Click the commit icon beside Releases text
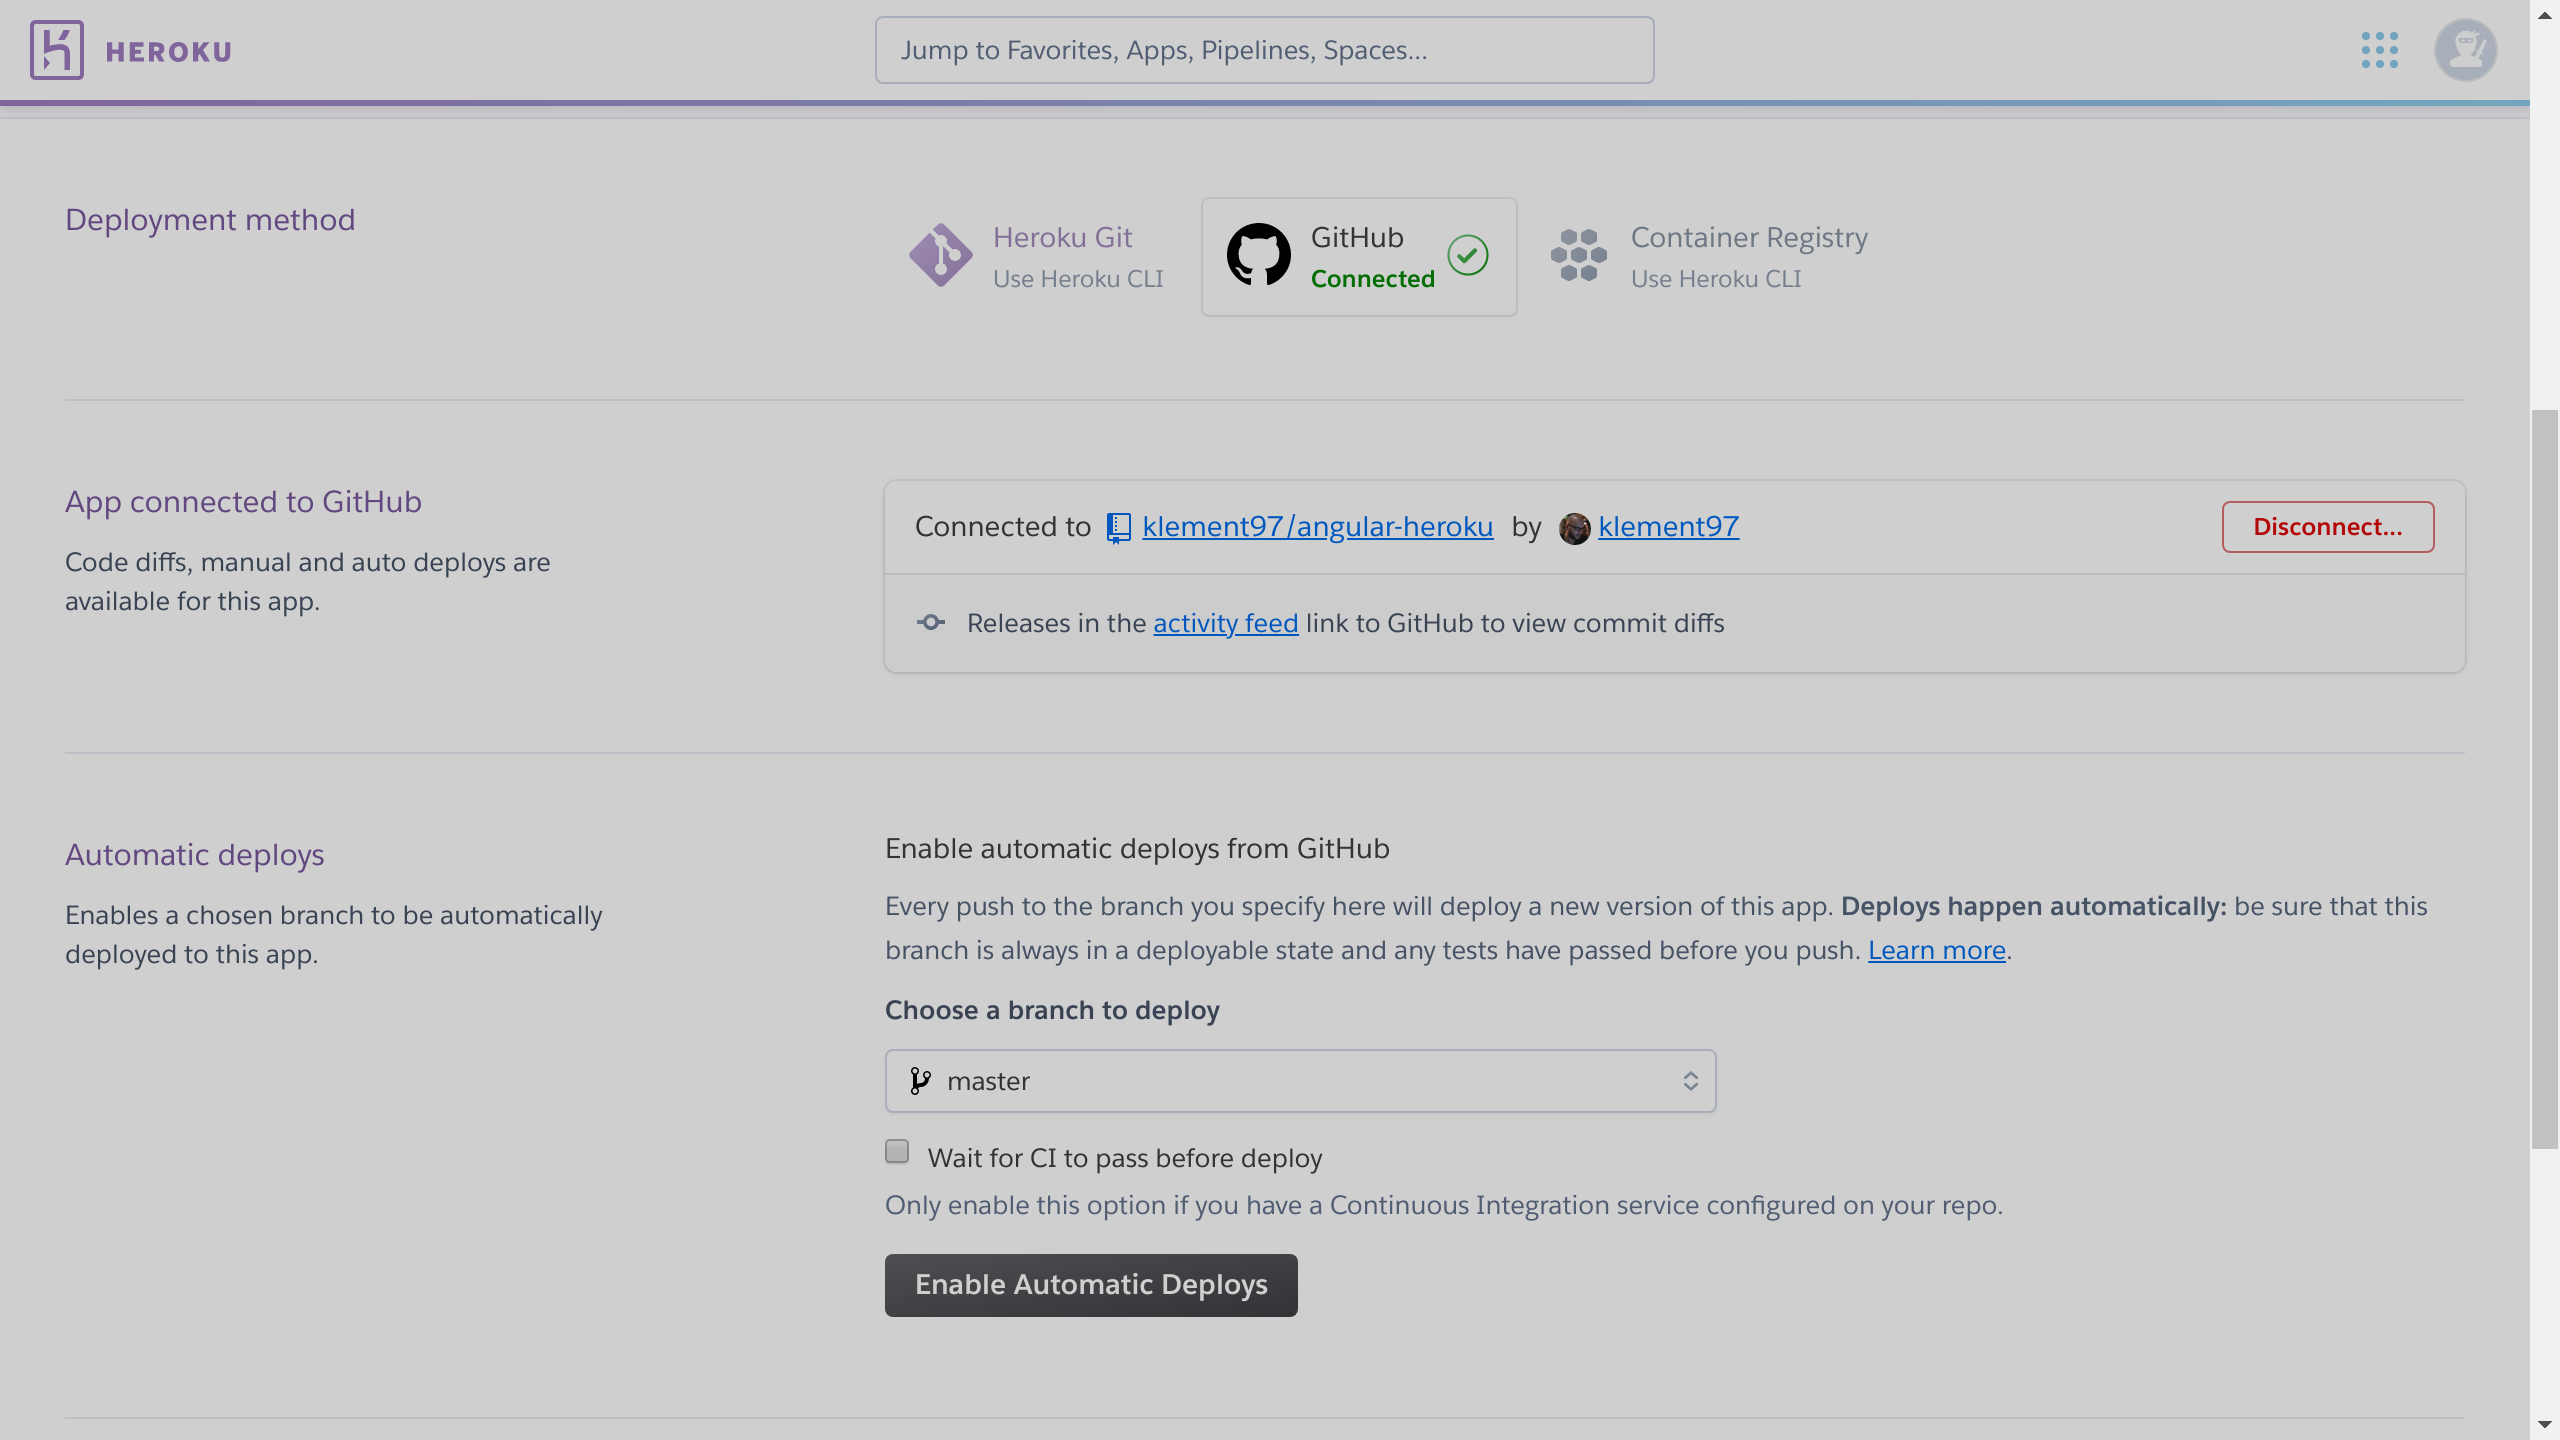2560x1440 pixels. pyautogui.click(x=930, y=623)
